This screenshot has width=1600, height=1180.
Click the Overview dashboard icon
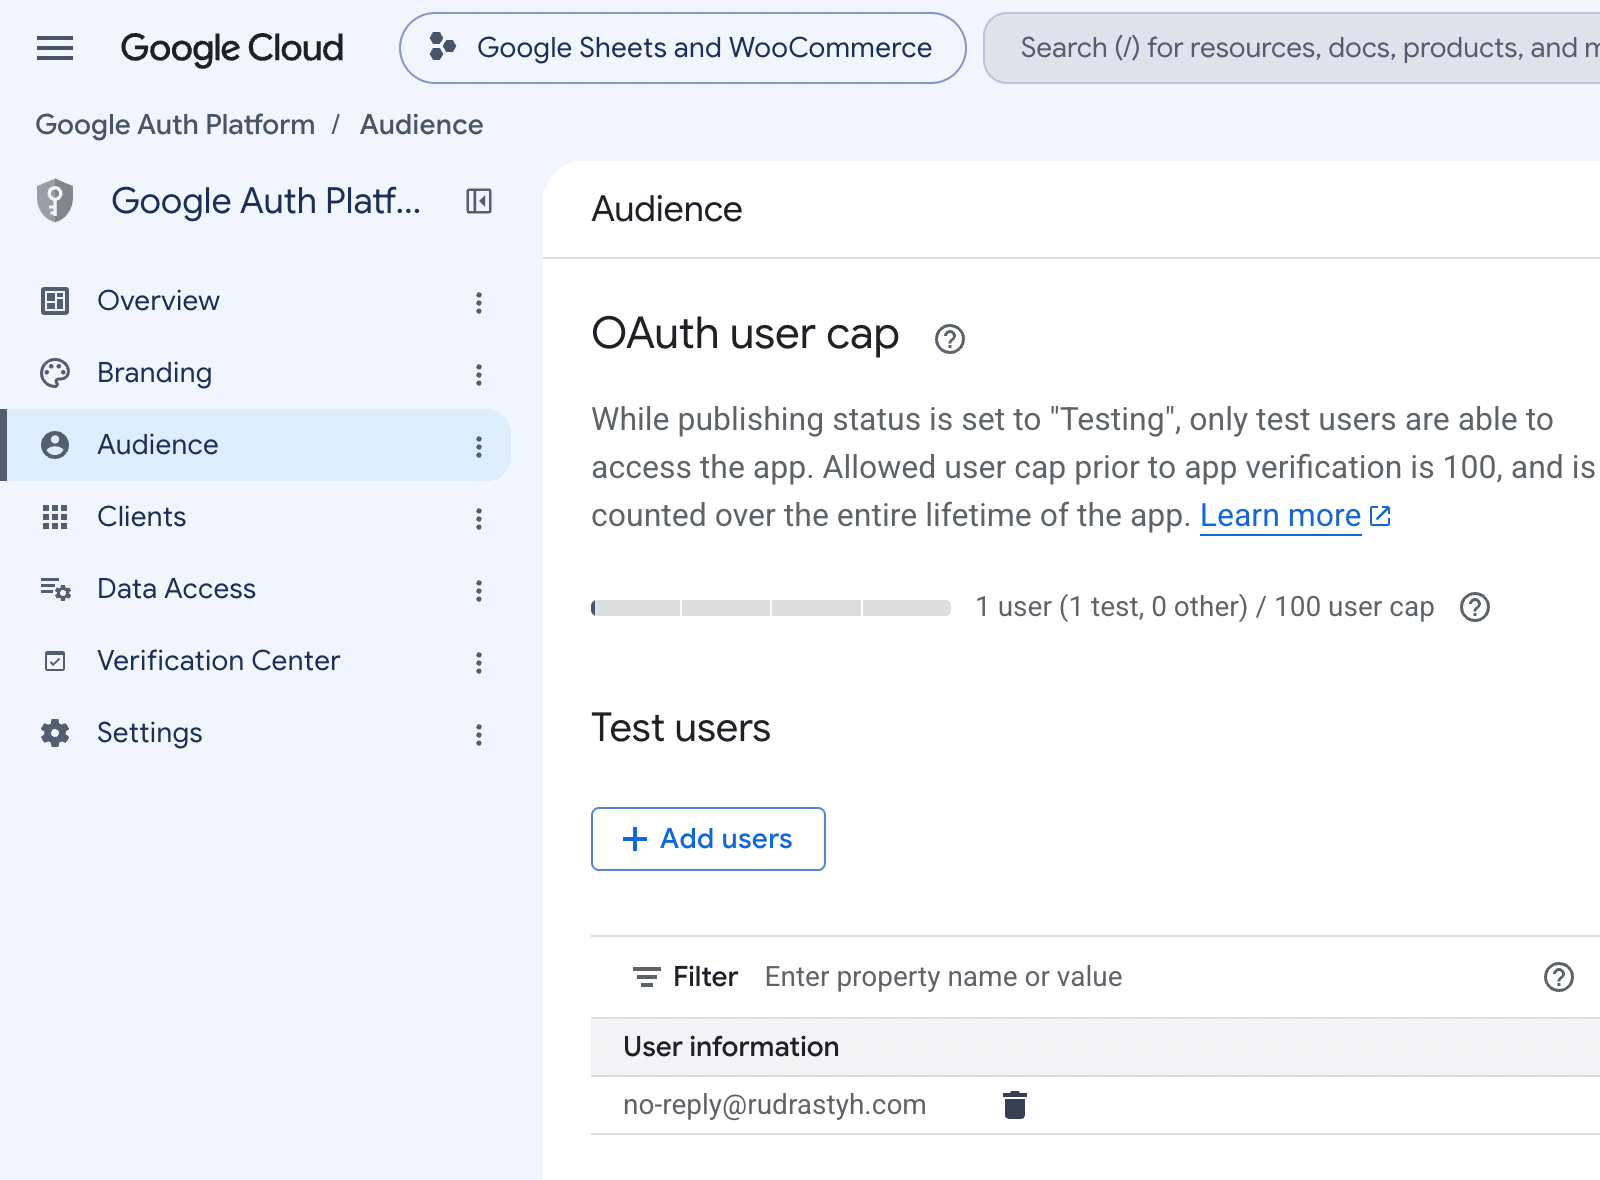[55, 301]
